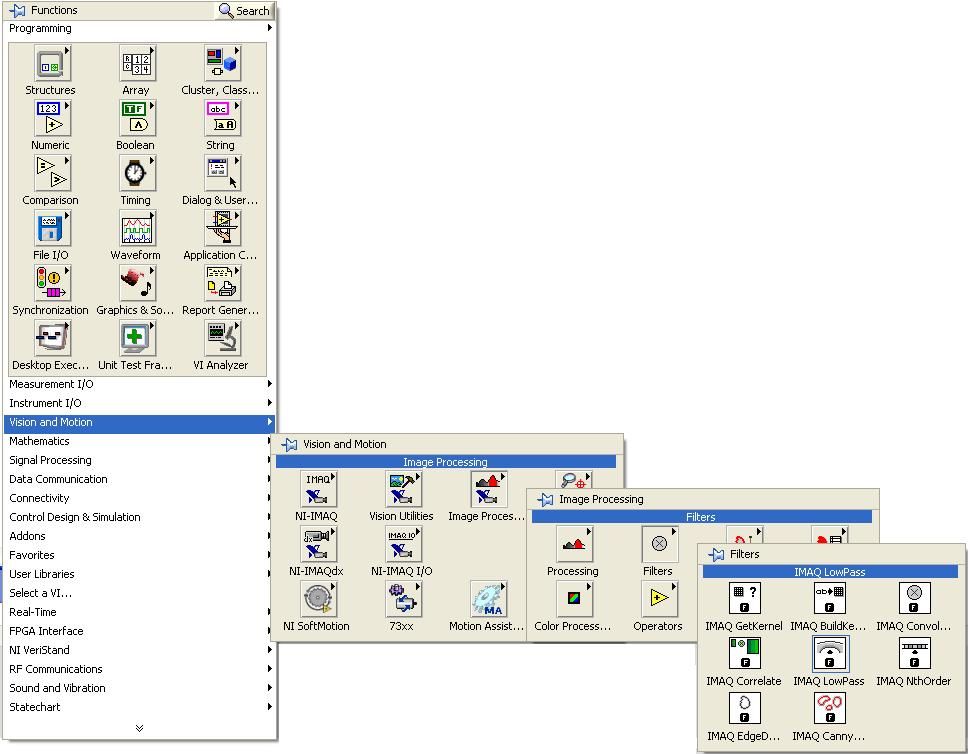Select the Boolean palette icon
970x754 pixels.
137,118
